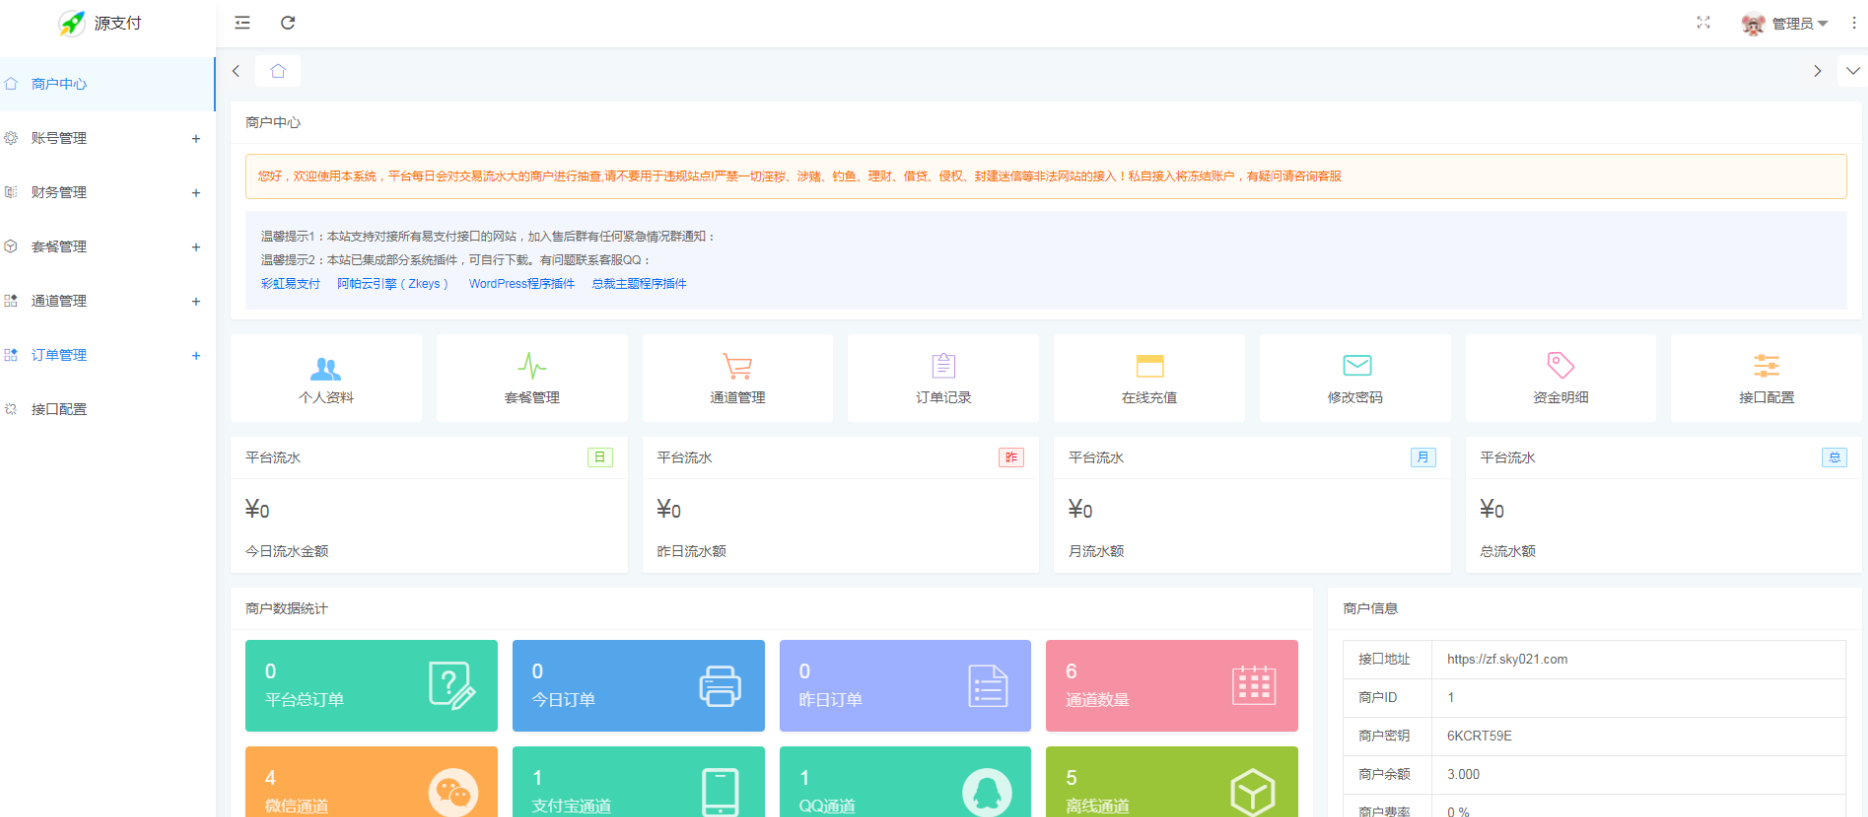Expand 套餐管理 with its plus icon
Screen dimensions: 1868x817
(196, 247)
